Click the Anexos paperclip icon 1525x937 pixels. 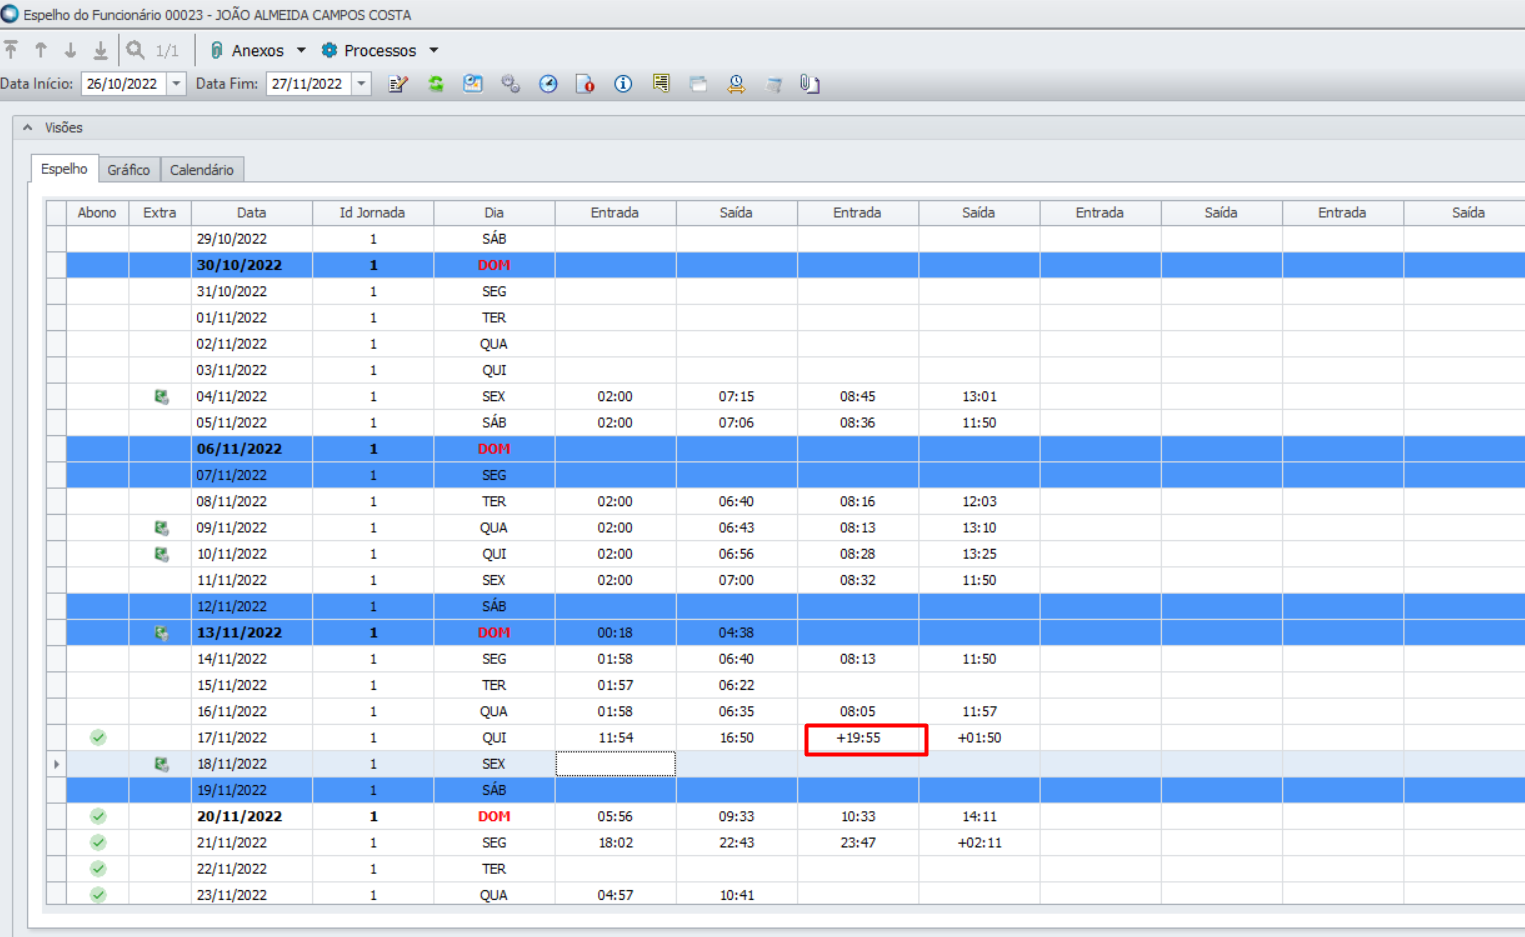click(x=216, y=50)
